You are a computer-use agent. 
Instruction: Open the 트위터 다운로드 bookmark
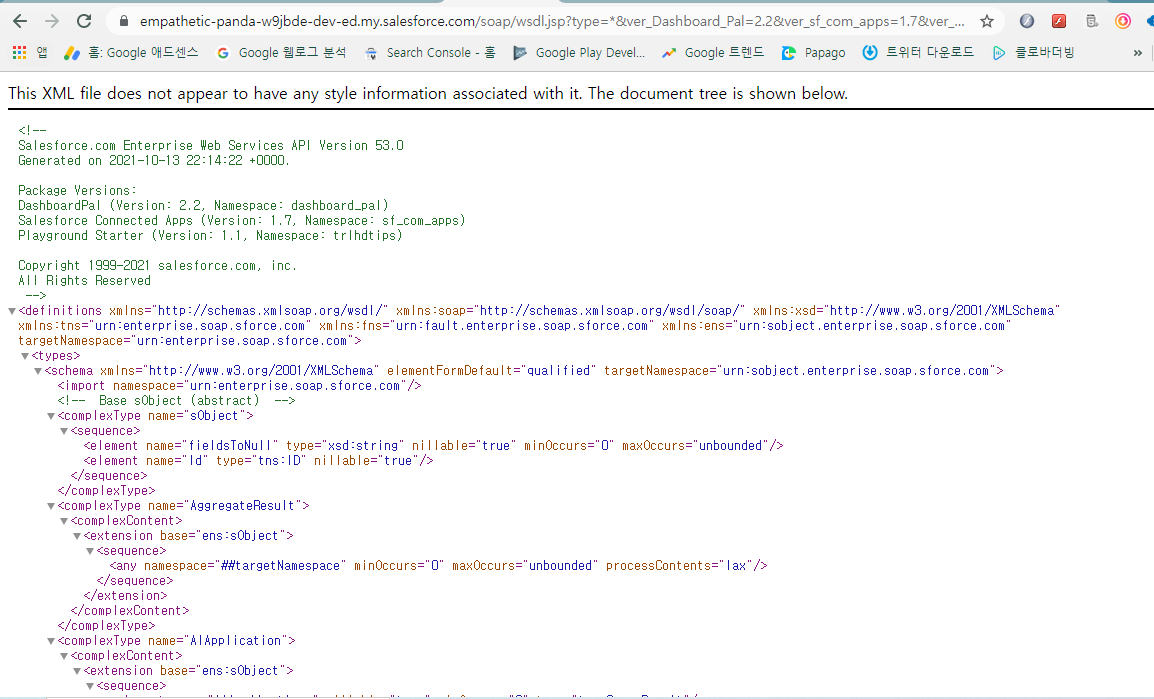[918, 52]
